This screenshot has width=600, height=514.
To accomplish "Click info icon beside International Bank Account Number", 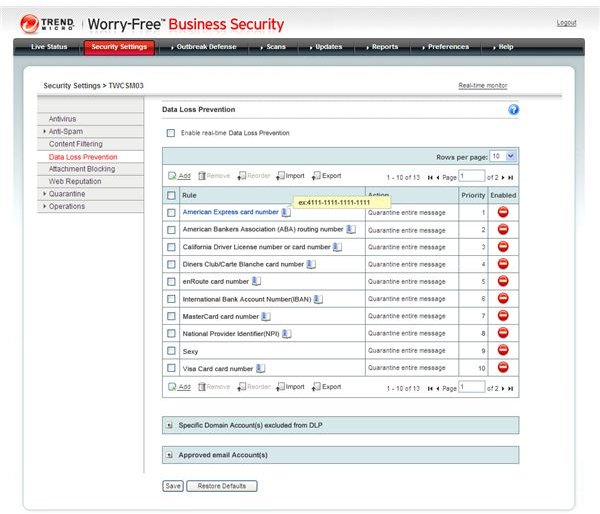I will coord(318,299).
